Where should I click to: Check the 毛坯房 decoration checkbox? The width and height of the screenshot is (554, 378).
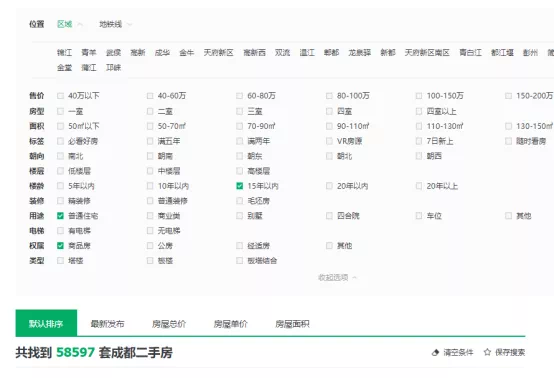(240, 201)
